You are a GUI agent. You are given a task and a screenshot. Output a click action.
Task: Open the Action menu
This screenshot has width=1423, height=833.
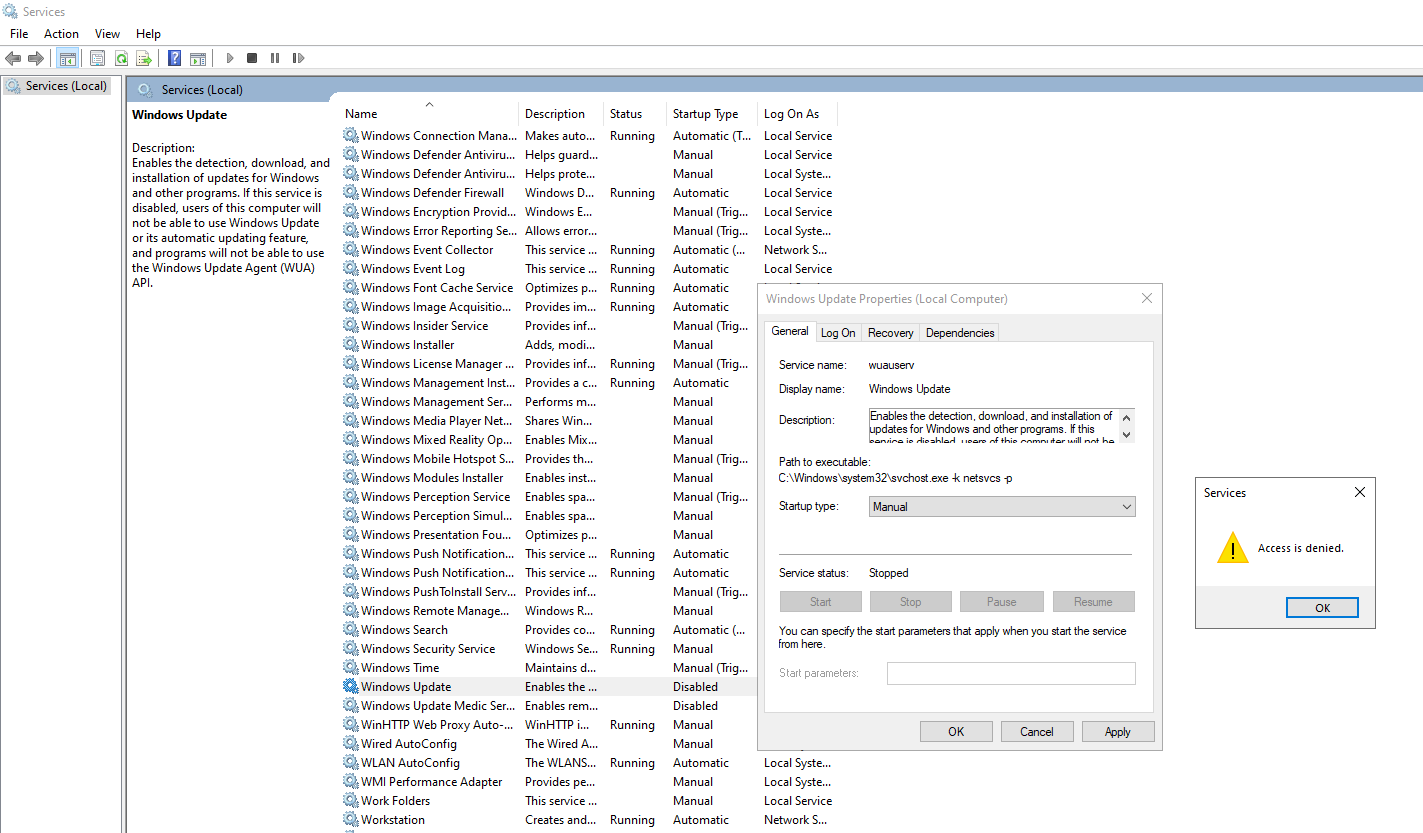[61, 34]
